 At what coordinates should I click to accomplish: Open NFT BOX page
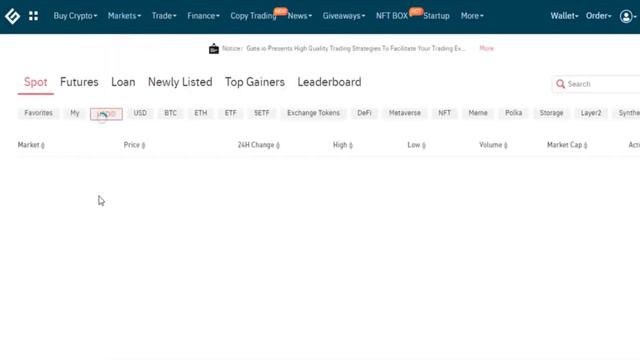(x=392, y=16)
